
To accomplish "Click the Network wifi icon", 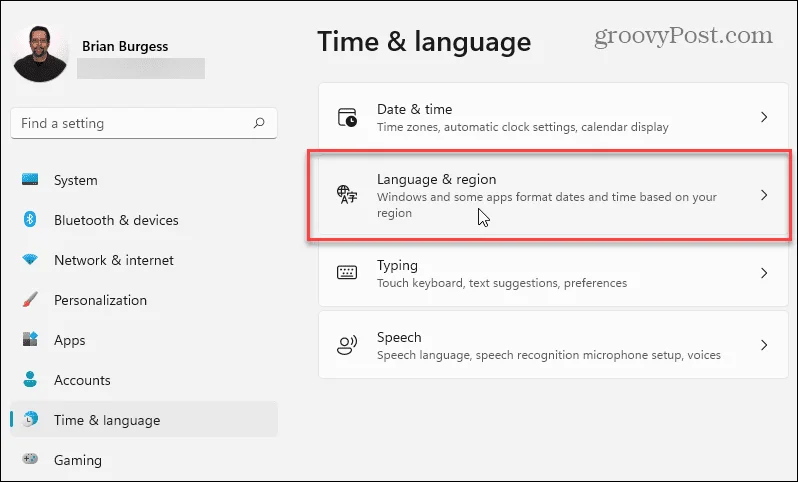I will coord(30,260).
